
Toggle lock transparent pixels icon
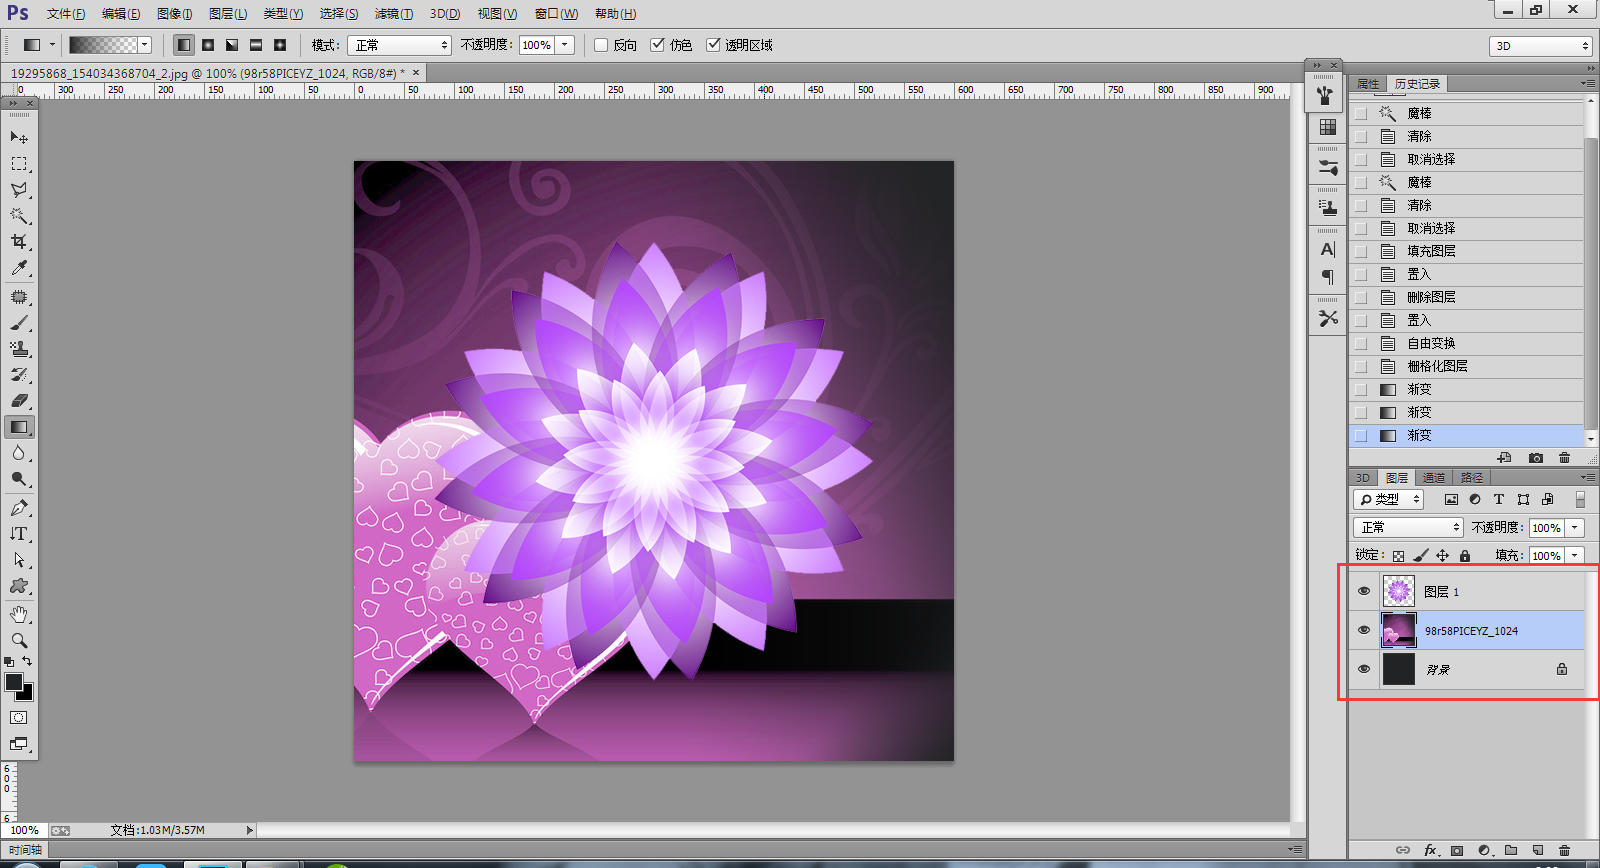tap(1398, 556)
